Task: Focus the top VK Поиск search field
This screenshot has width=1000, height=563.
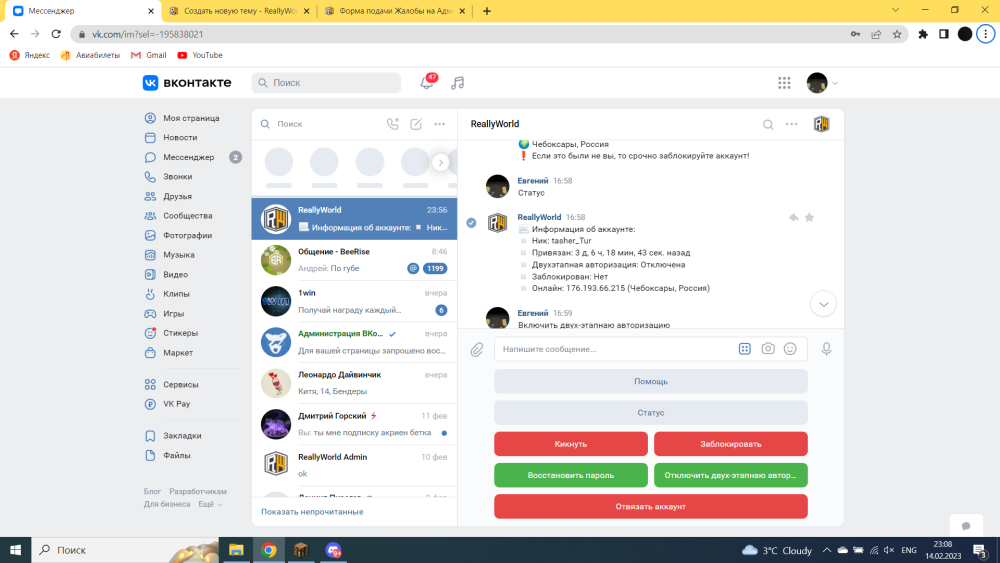Action: tap(326, 83)
